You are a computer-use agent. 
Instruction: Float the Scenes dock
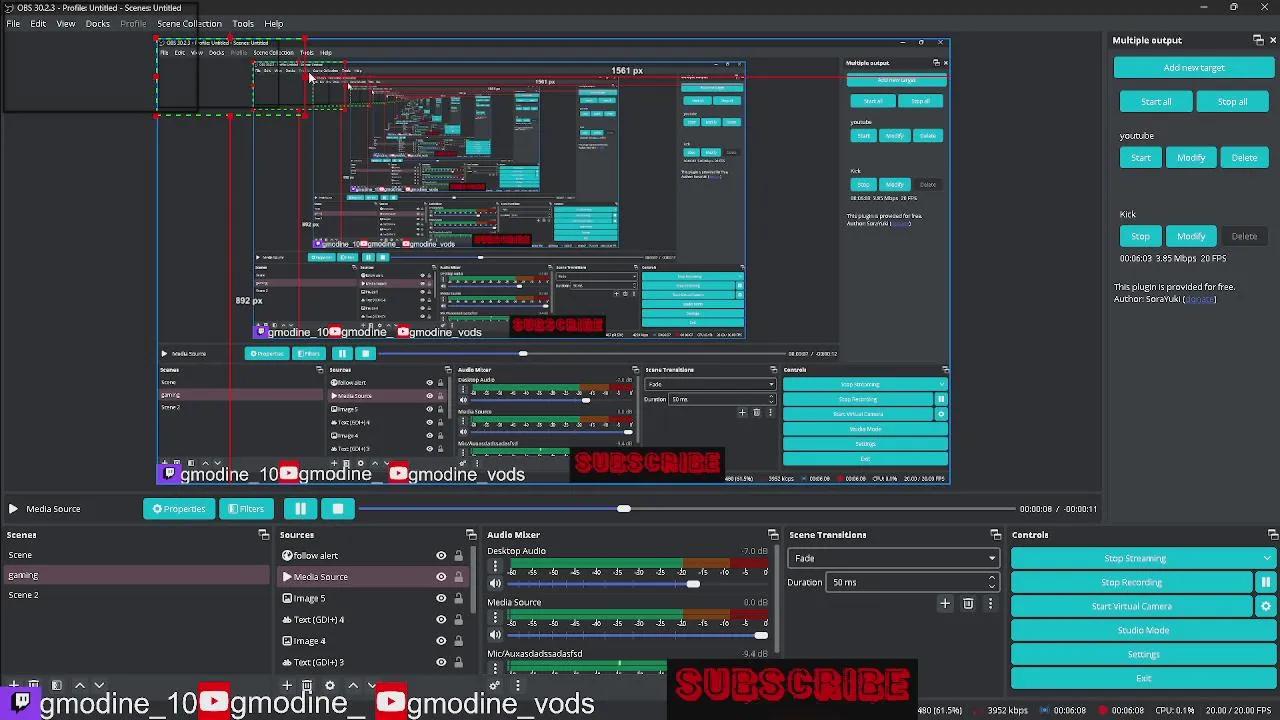[x=264, y=535]
